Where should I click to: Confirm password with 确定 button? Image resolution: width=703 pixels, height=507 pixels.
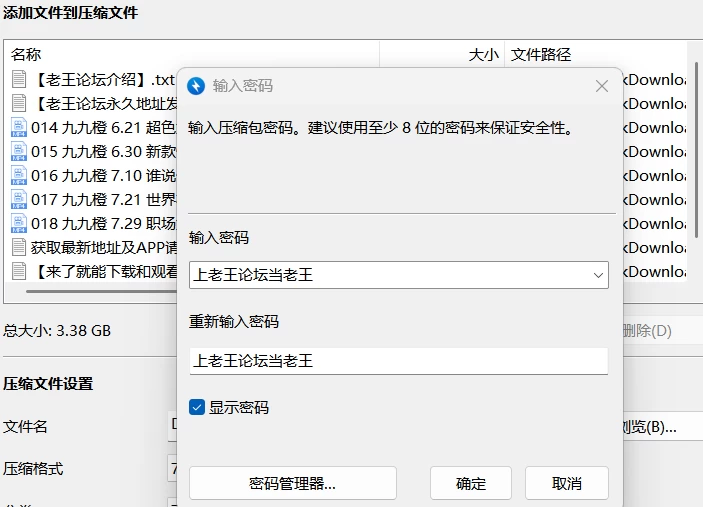(x=471, y=483)
